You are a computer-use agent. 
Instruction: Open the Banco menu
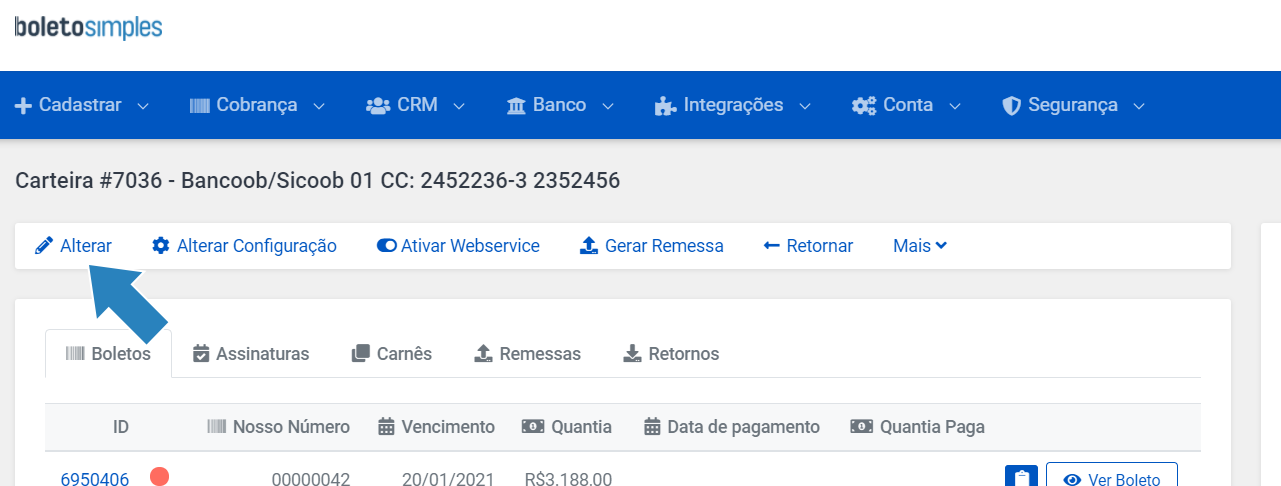pyautogui.click(x=561, y=105)
